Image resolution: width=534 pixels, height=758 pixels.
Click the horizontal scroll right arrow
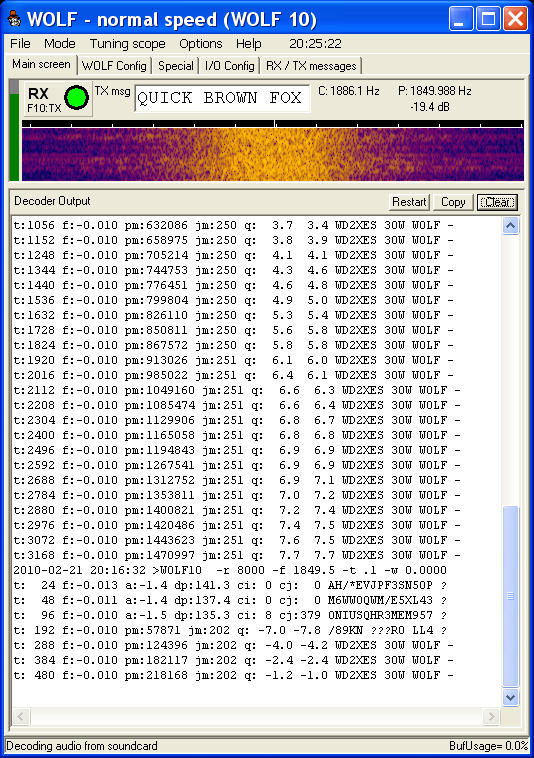[491, 716]
